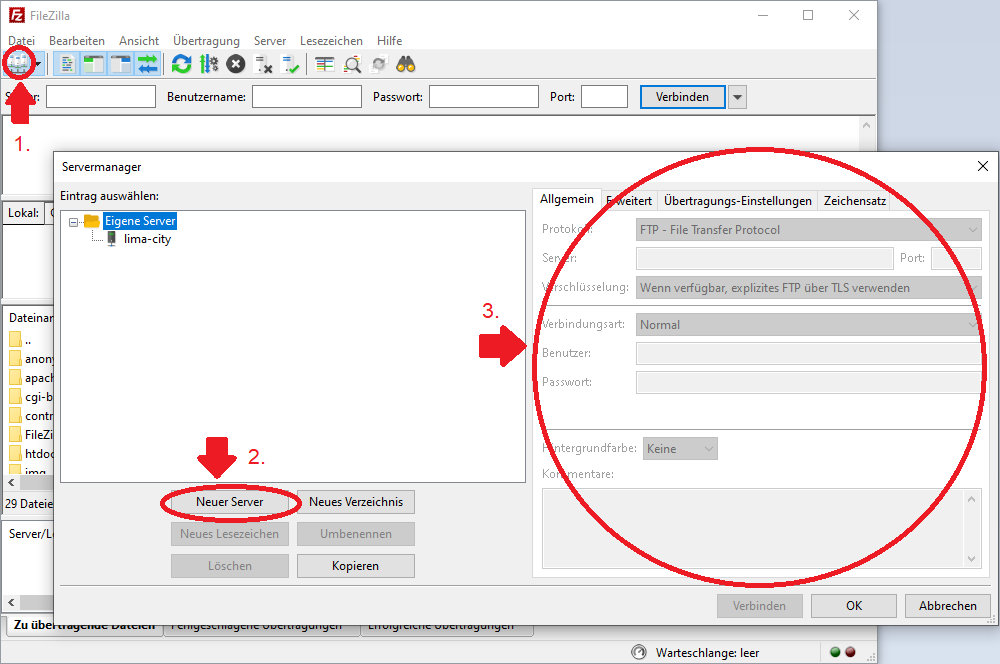
Task: Select the lima-city server entry
Action: (146, 239)
